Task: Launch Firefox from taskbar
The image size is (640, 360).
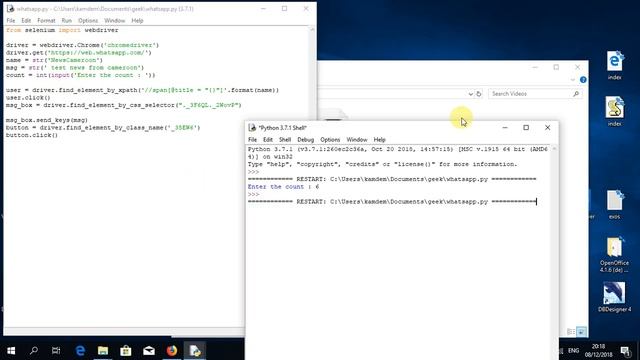Action: [x=172, y=350]
